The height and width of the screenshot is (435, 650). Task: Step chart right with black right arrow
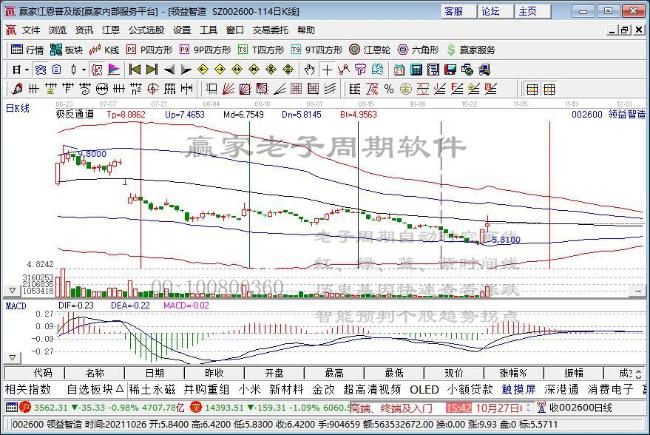[186, 70]
